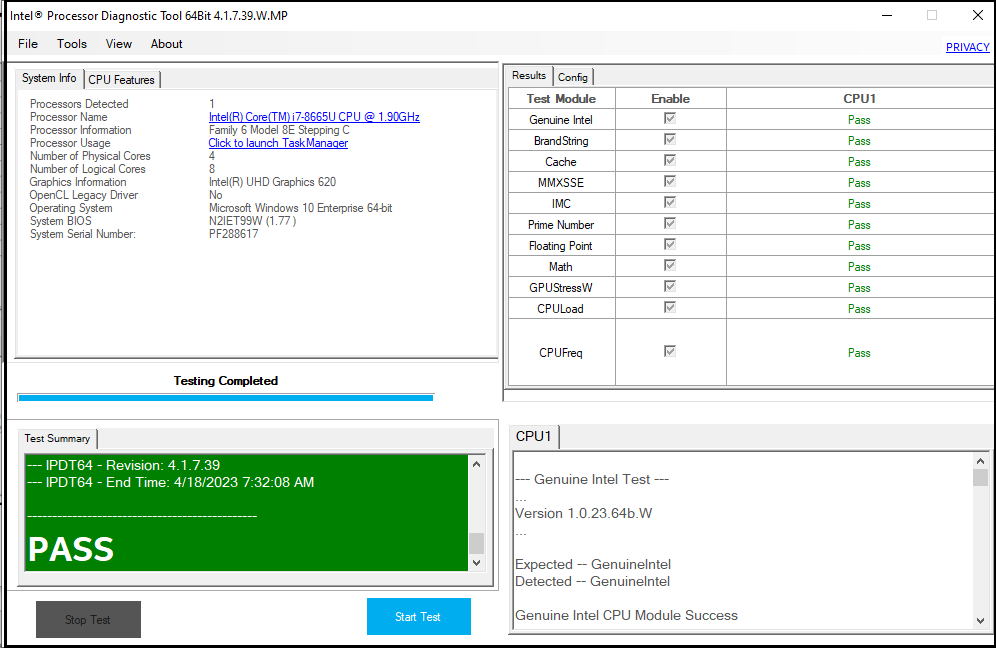This screenshot has height=648, width=996.
Task: Toggle the Genuine Intel test checkbox
Action: (670, 118)
